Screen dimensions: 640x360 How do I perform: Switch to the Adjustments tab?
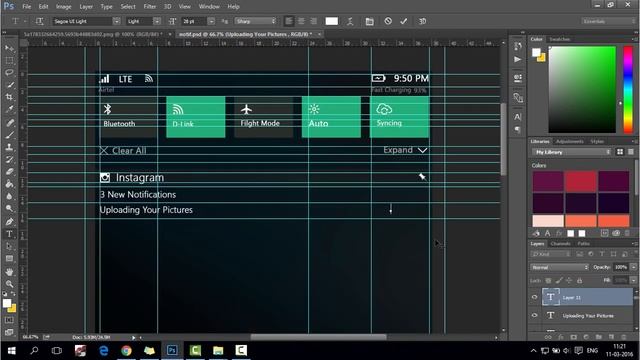pyautogui.click(x=570, y=141)
